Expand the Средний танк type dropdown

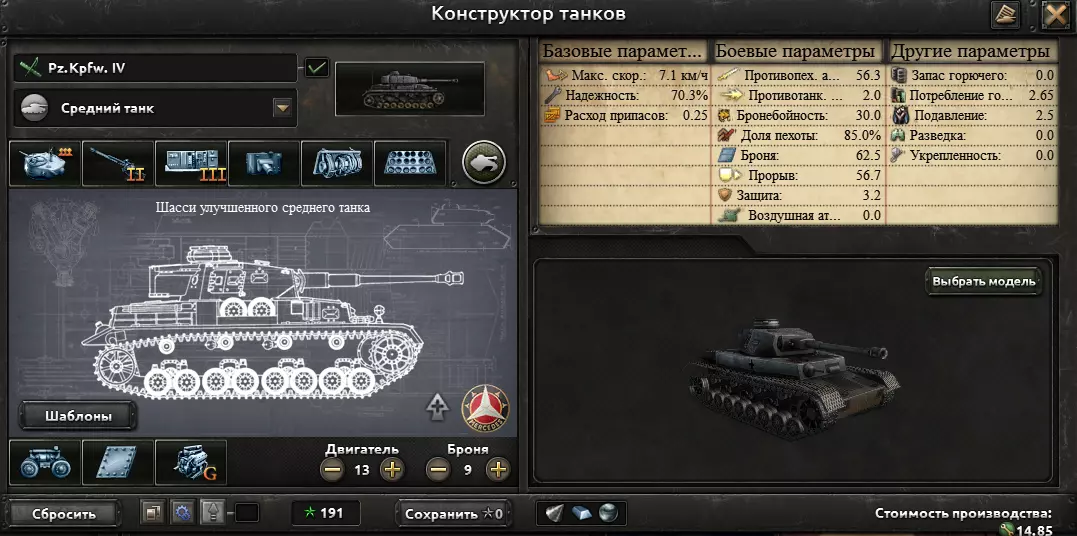tap(283, 108)
